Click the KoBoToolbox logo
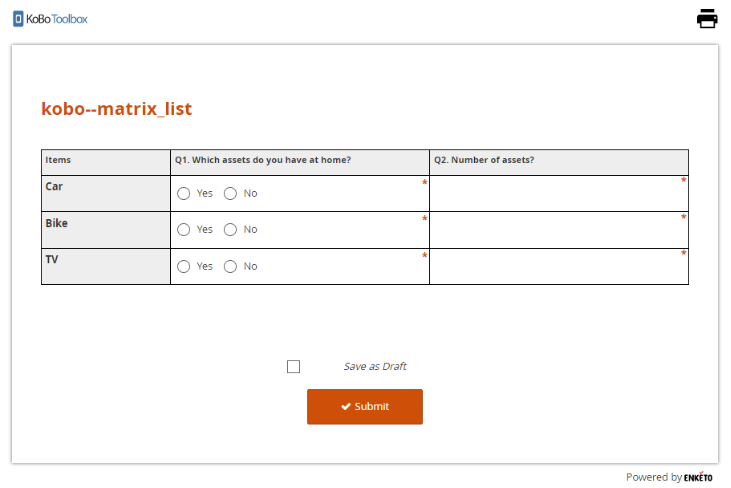The width and height of the screenshot is (731, 488). [x=51, y=18]
